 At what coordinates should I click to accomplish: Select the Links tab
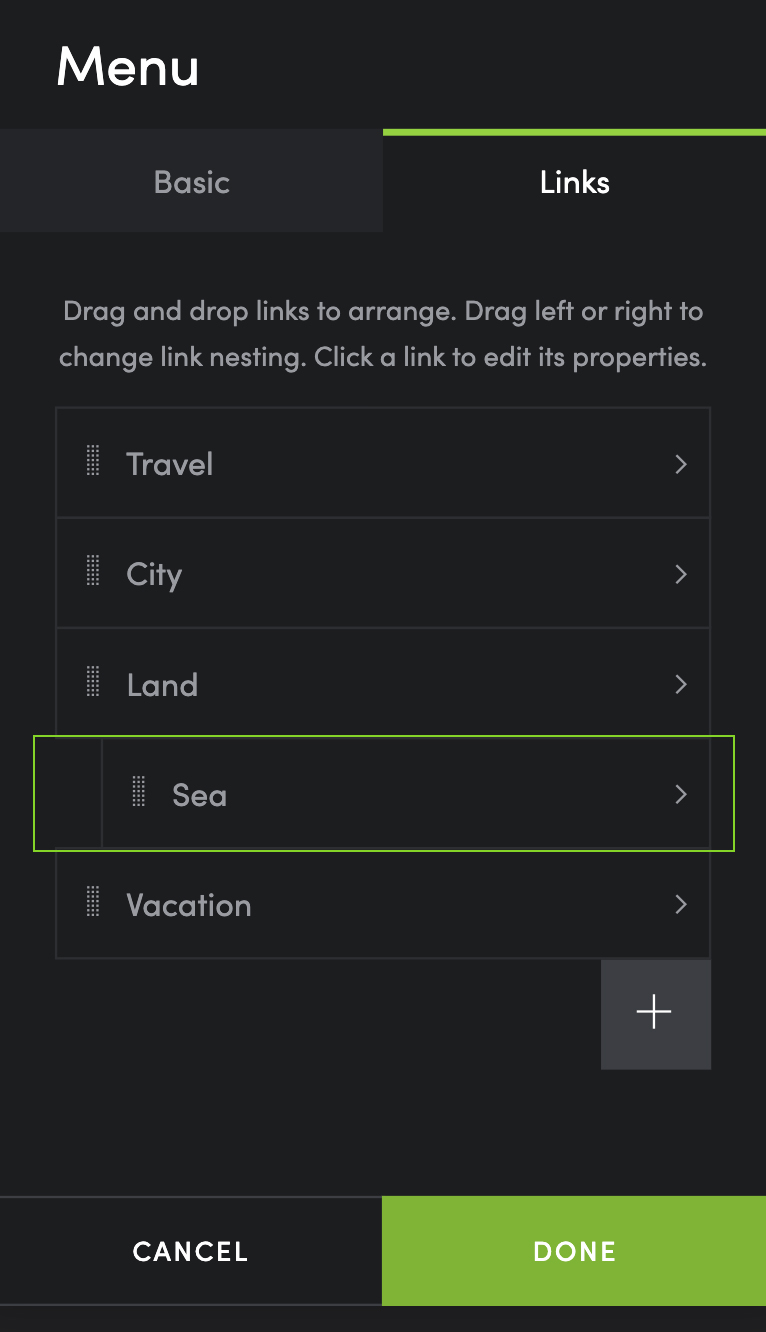[x=574, y=182]
